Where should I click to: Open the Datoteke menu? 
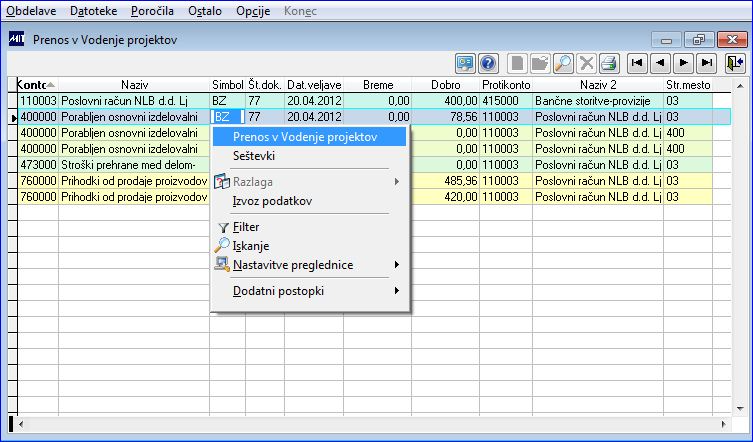click(94, 11)
